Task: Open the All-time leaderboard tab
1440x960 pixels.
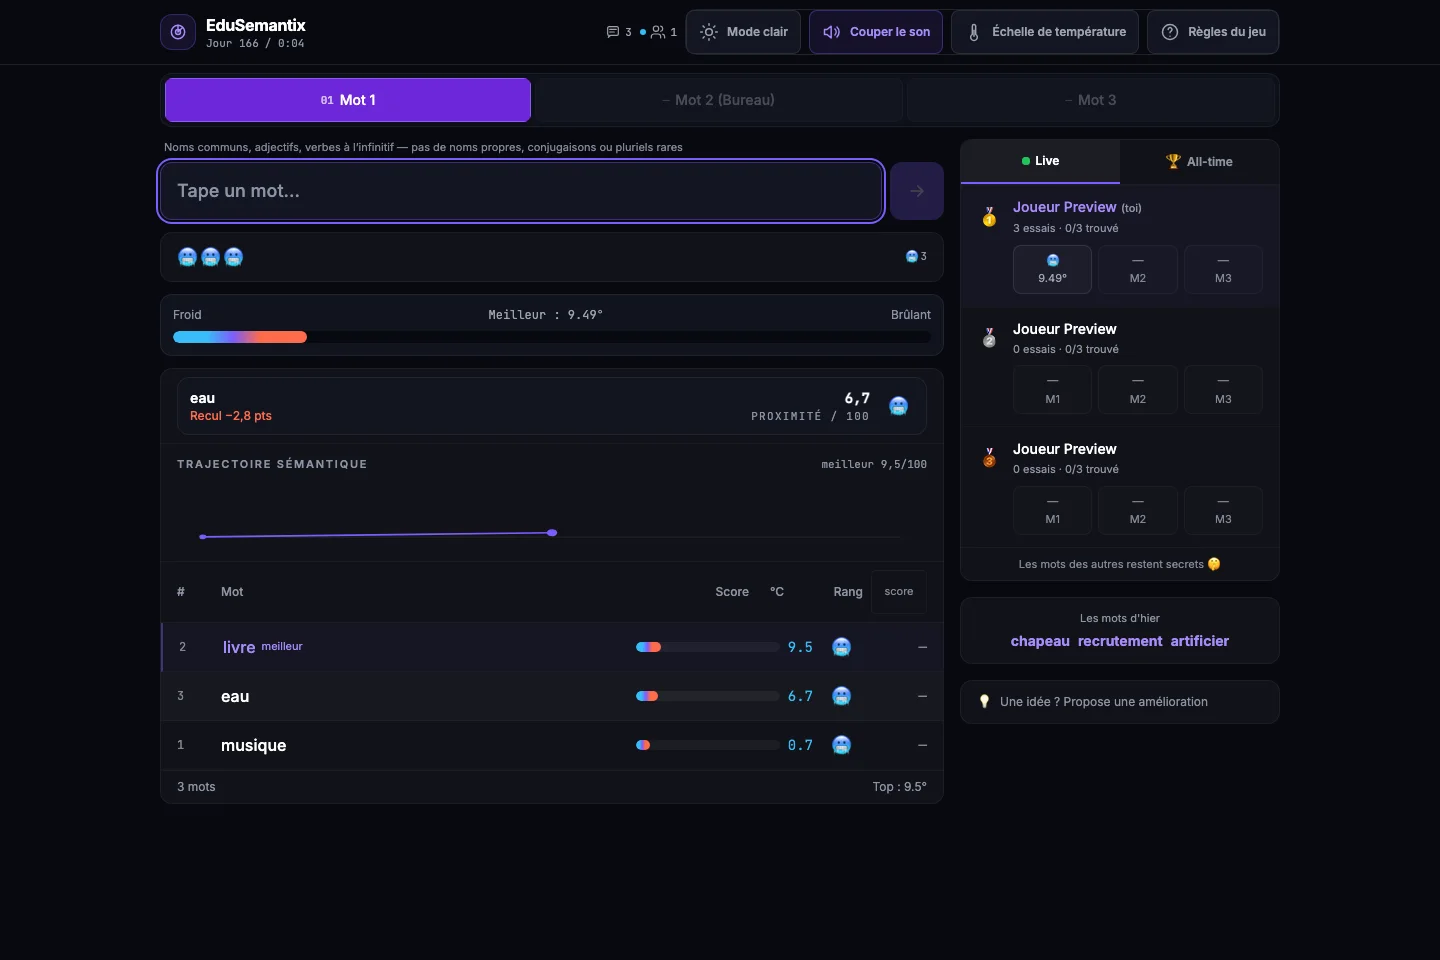Action: coord(1199,161)
